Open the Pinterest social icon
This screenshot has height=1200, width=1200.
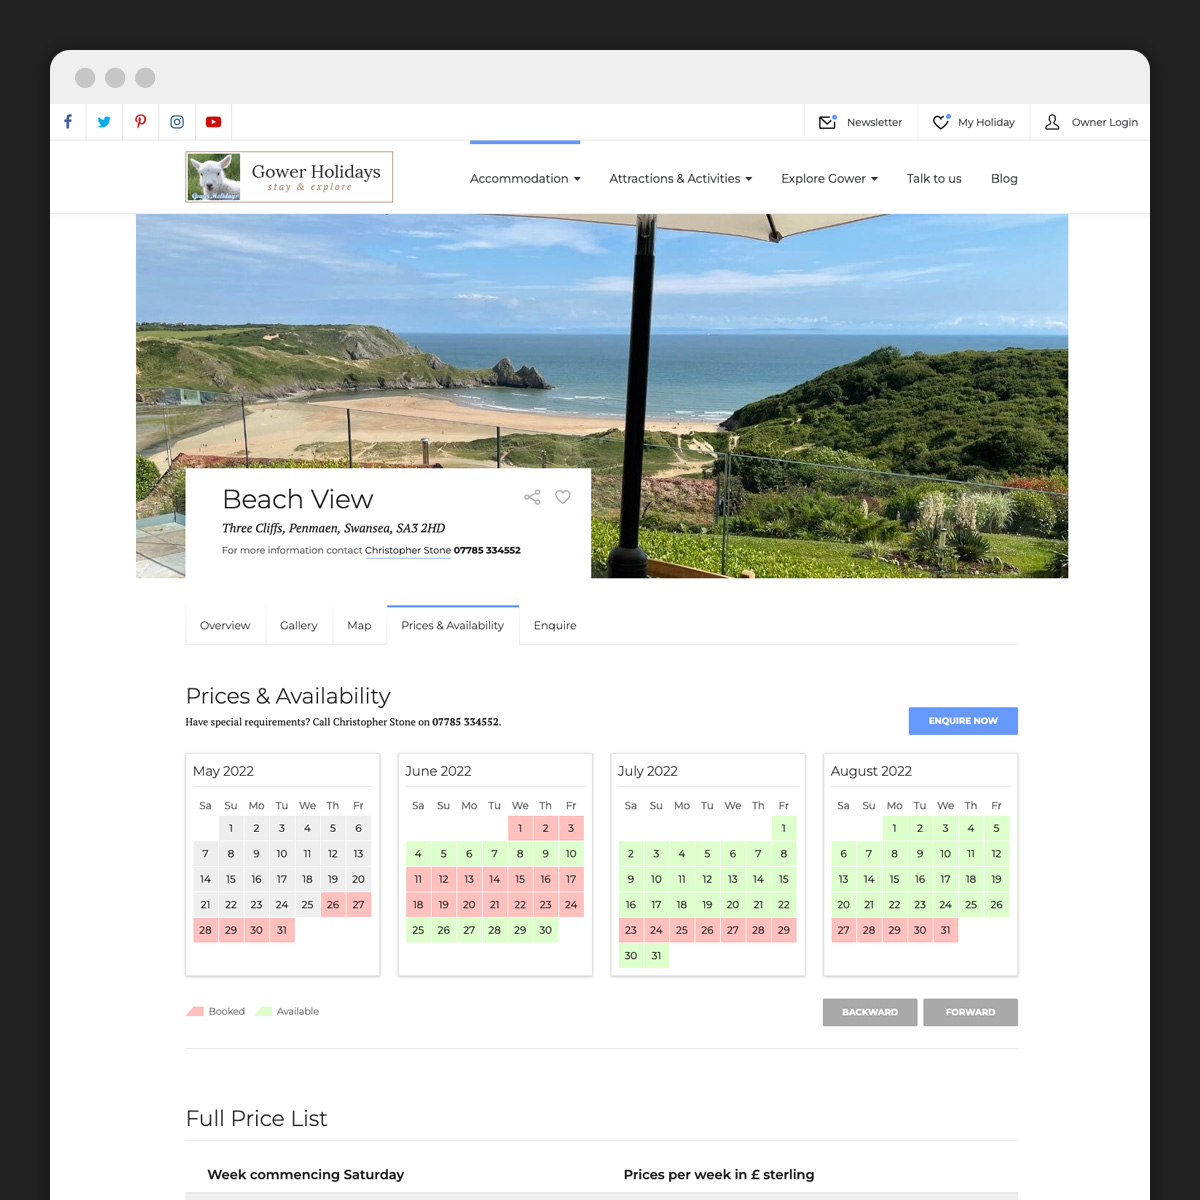140,122
